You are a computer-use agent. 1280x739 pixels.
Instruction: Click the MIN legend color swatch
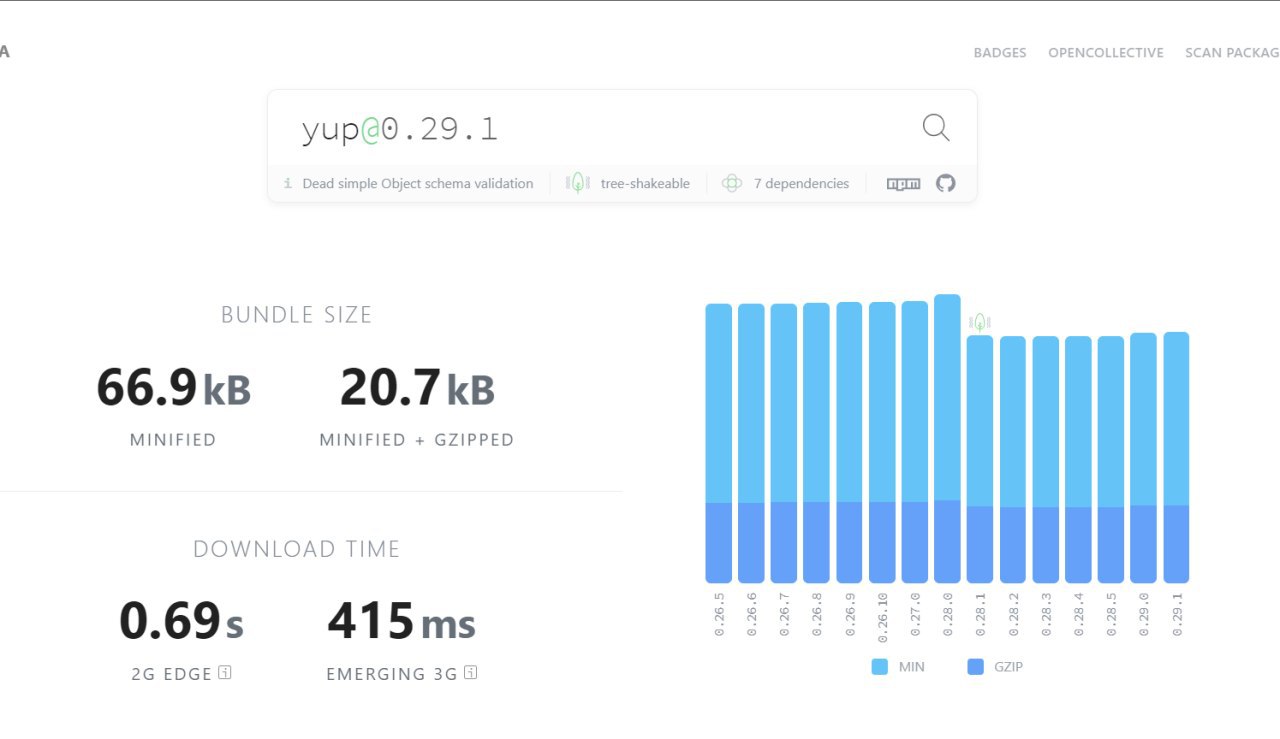tap(880, 667)
